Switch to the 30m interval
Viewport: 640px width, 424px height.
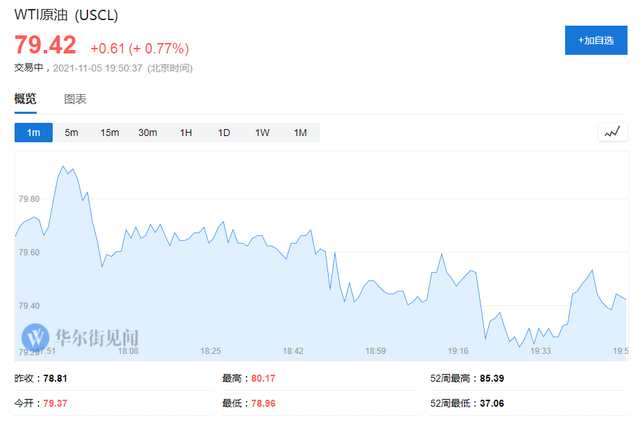(147, 133)
